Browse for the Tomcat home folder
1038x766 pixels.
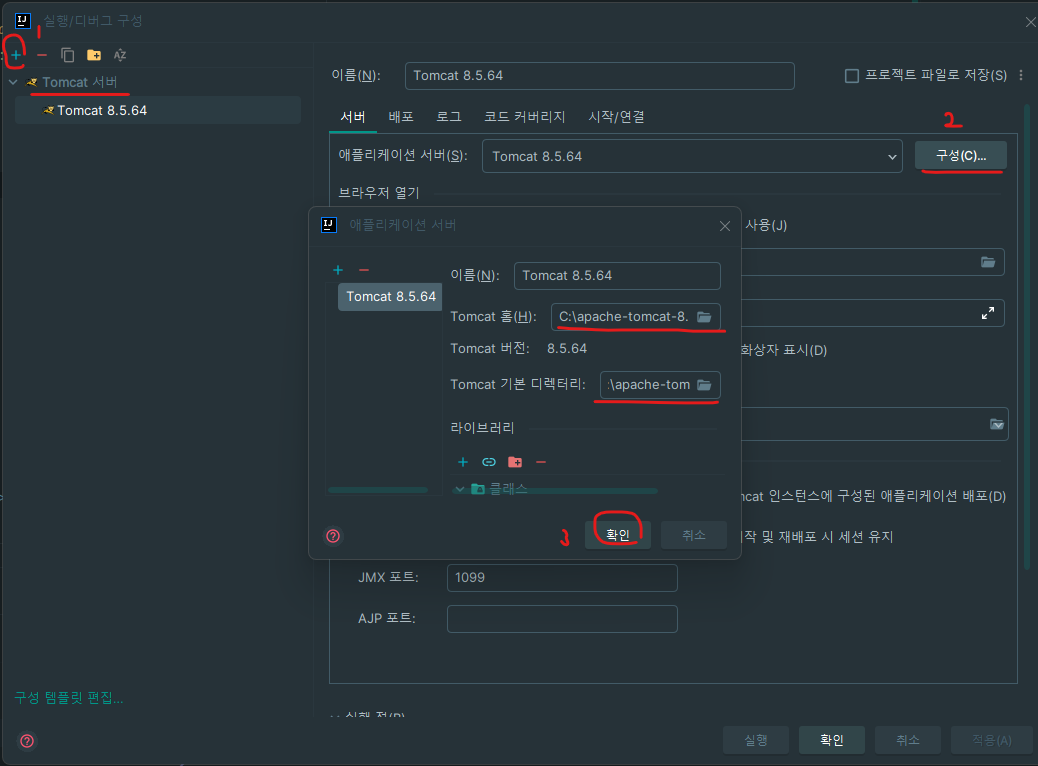coord(704,317)
